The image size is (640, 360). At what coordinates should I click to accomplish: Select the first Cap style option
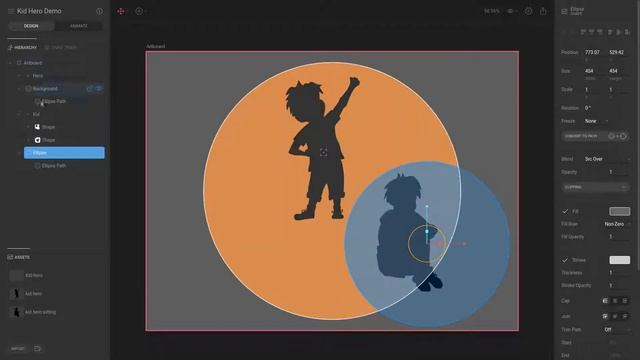pos(605,301)
